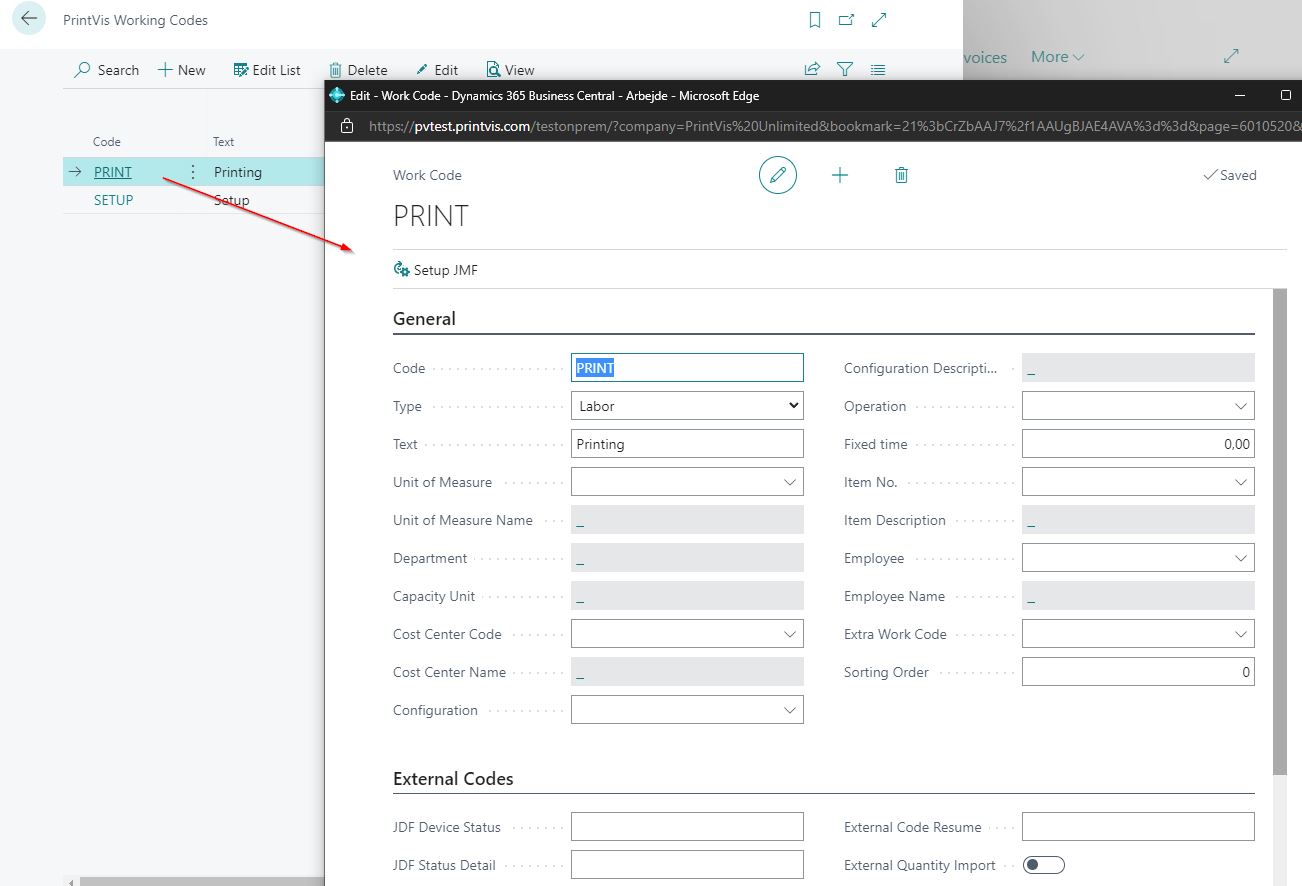
Task: Sort by the Code column header
Action: (x=107, y=142)
